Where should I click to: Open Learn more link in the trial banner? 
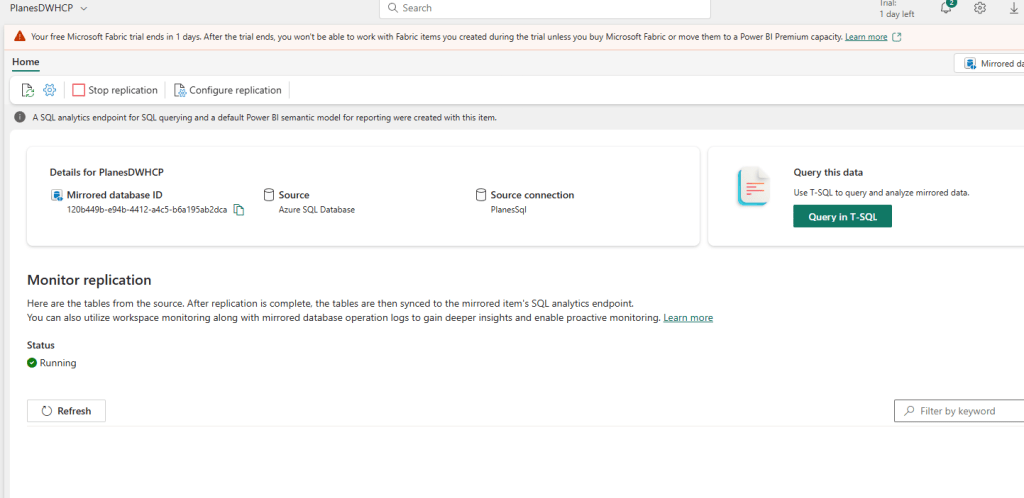click(866, 37)
